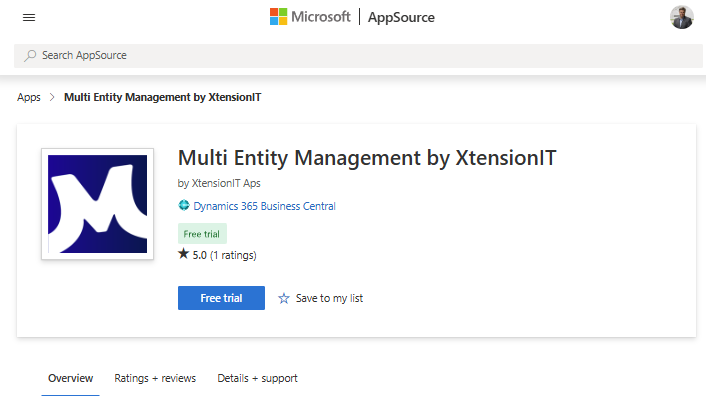The width and height of the screenshot is (706, 396).
Task: Start the blue Free trial button
Action: (x=221, y=298)
